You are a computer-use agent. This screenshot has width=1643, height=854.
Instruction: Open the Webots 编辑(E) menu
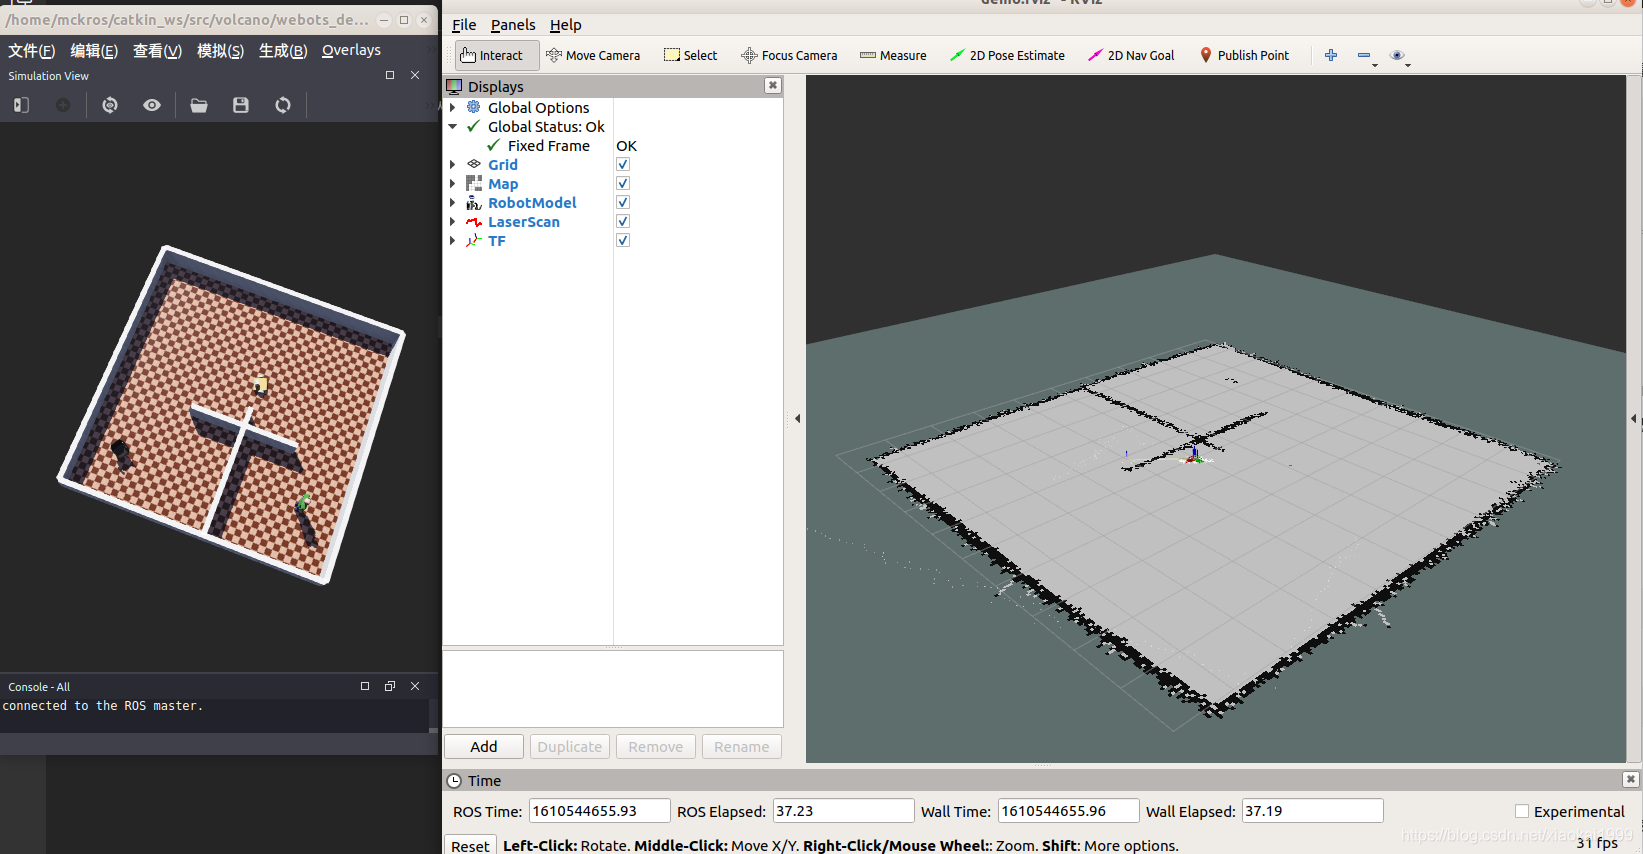pos(94,51)
